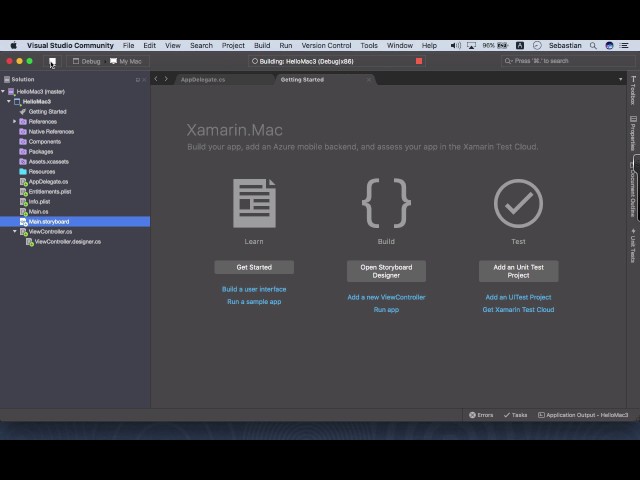640x480 pixels.
Task: Select the Resources folder icon
Action: click(23, 171)
